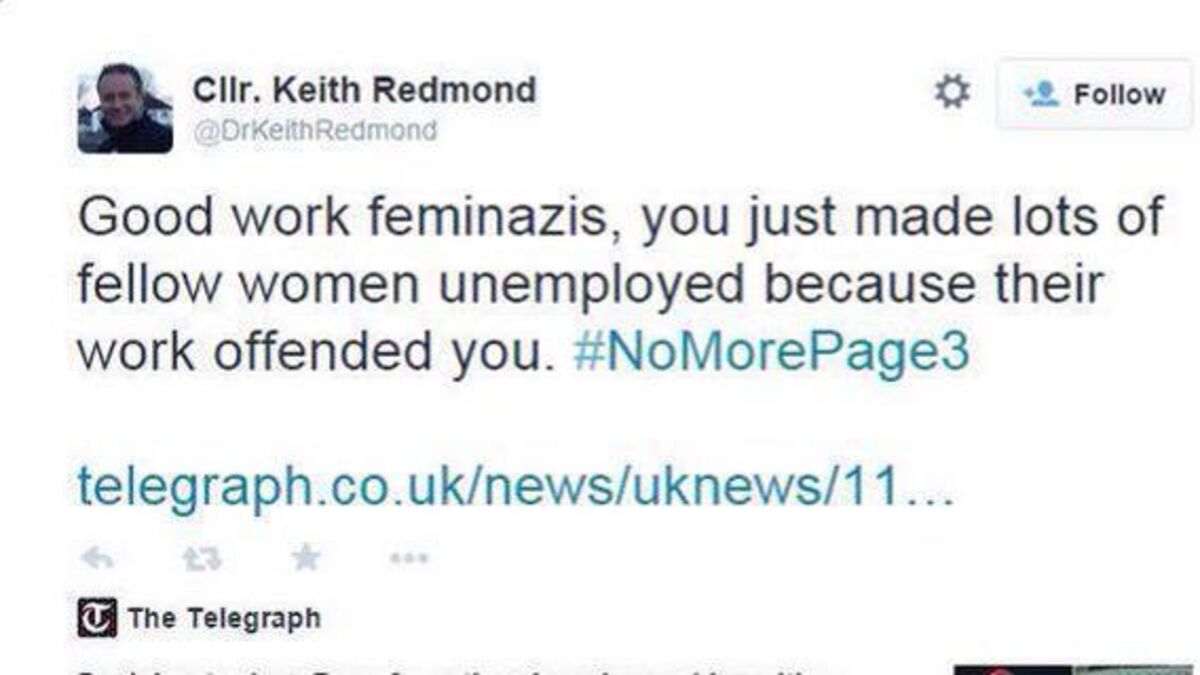Follow Cllr. Keith Redmond
1200x675 pixels.
(x=1096, y=94)
